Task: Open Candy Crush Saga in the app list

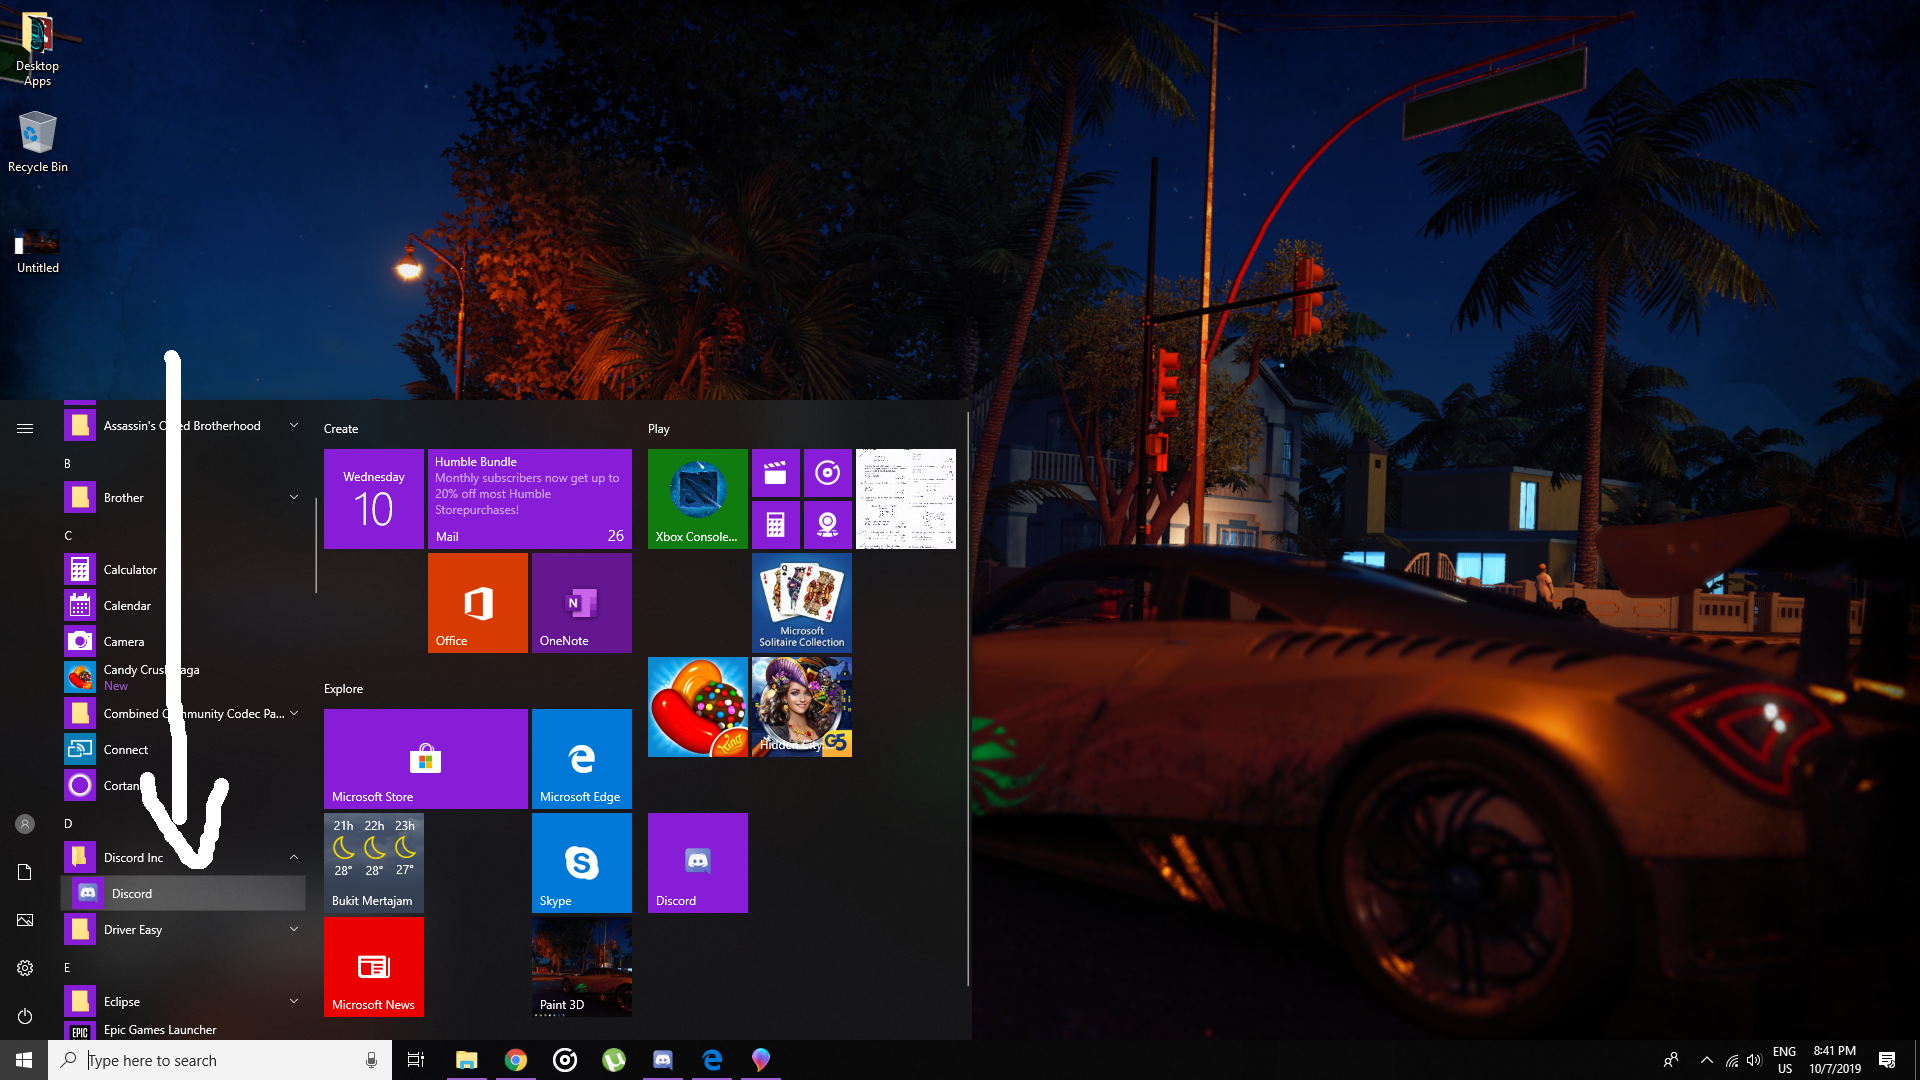Action: pos(184,678)
